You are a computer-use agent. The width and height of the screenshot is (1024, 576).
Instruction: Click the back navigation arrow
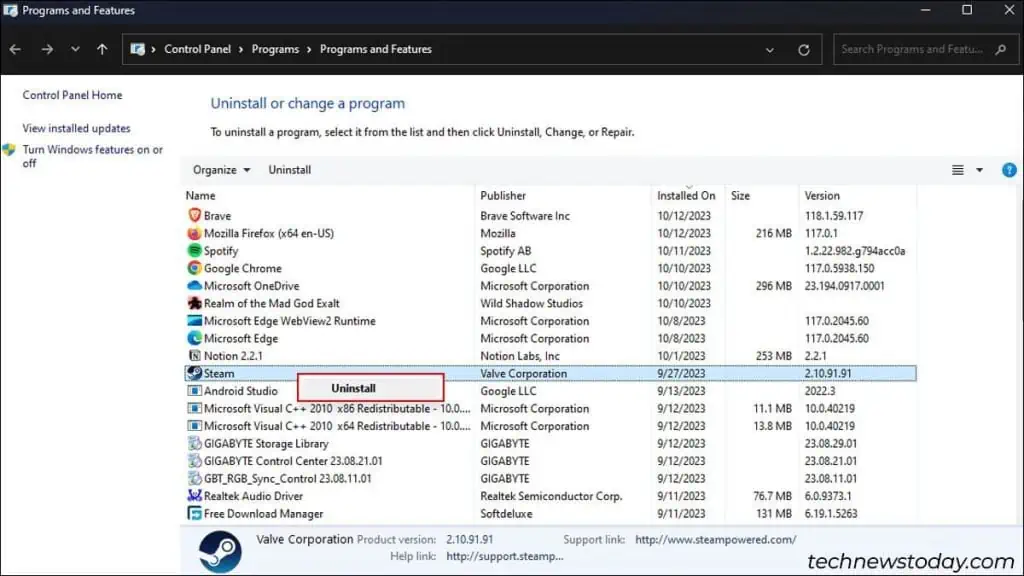click(15, 48)
